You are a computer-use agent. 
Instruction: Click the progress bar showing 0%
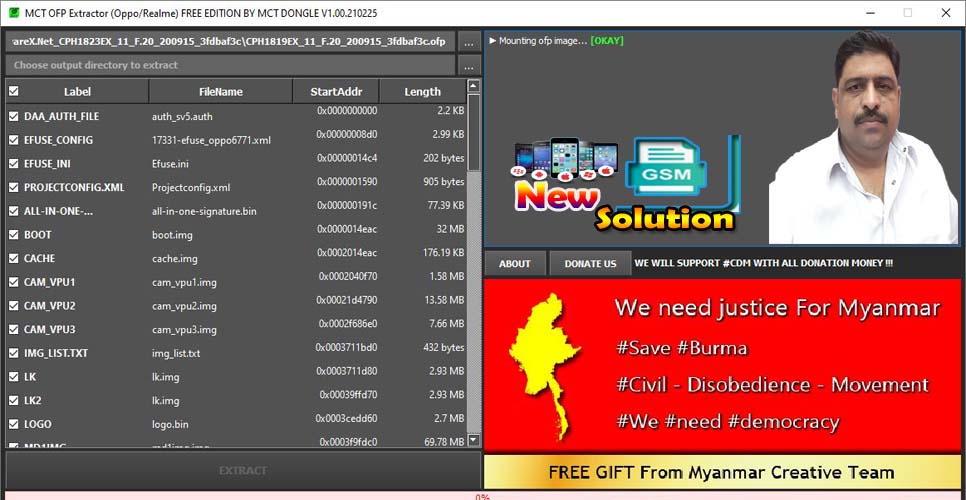point(483,496)
